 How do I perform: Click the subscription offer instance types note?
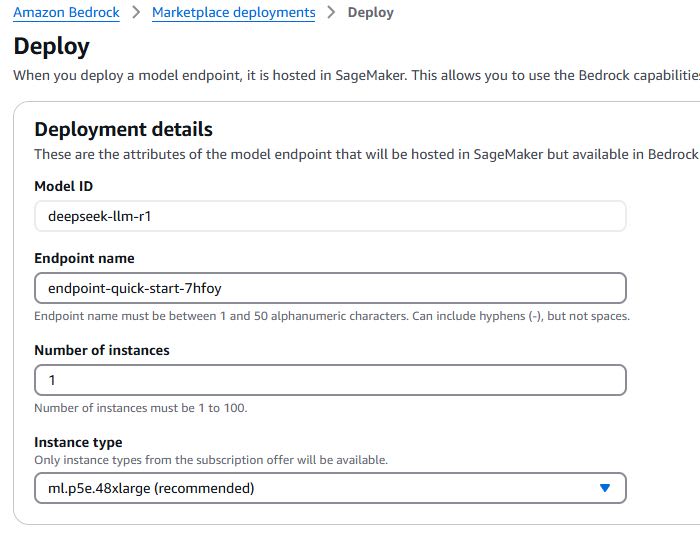click(210, 460)
